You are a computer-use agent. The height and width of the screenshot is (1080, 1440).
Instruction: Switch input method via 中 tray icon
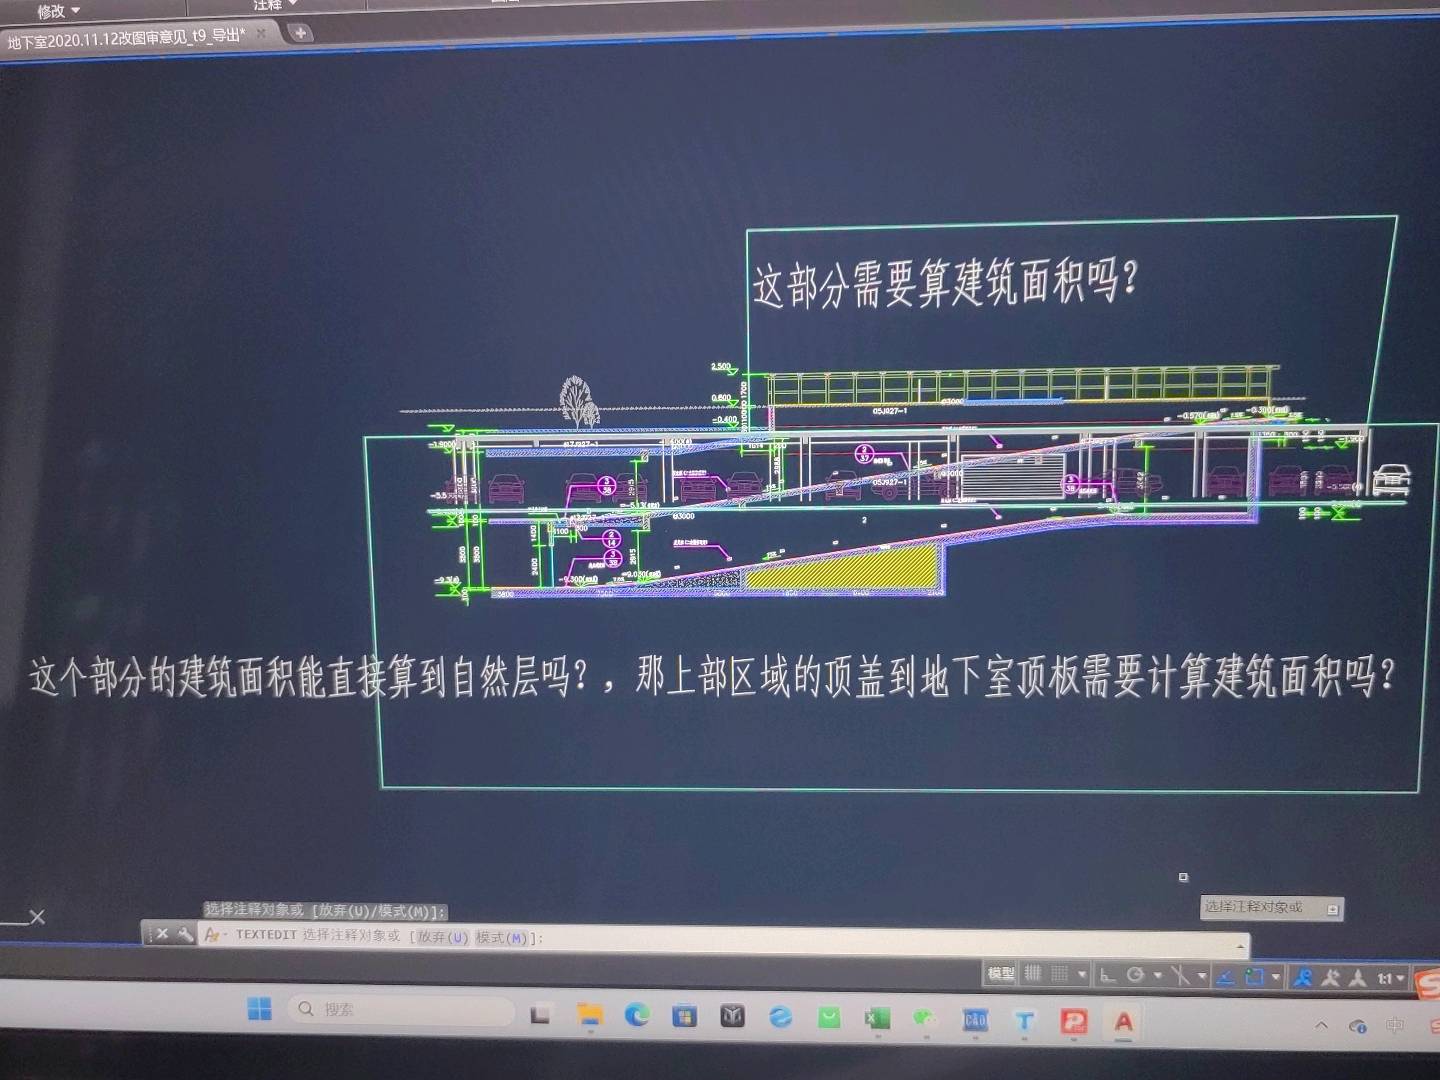[x=1396, y=1026]
